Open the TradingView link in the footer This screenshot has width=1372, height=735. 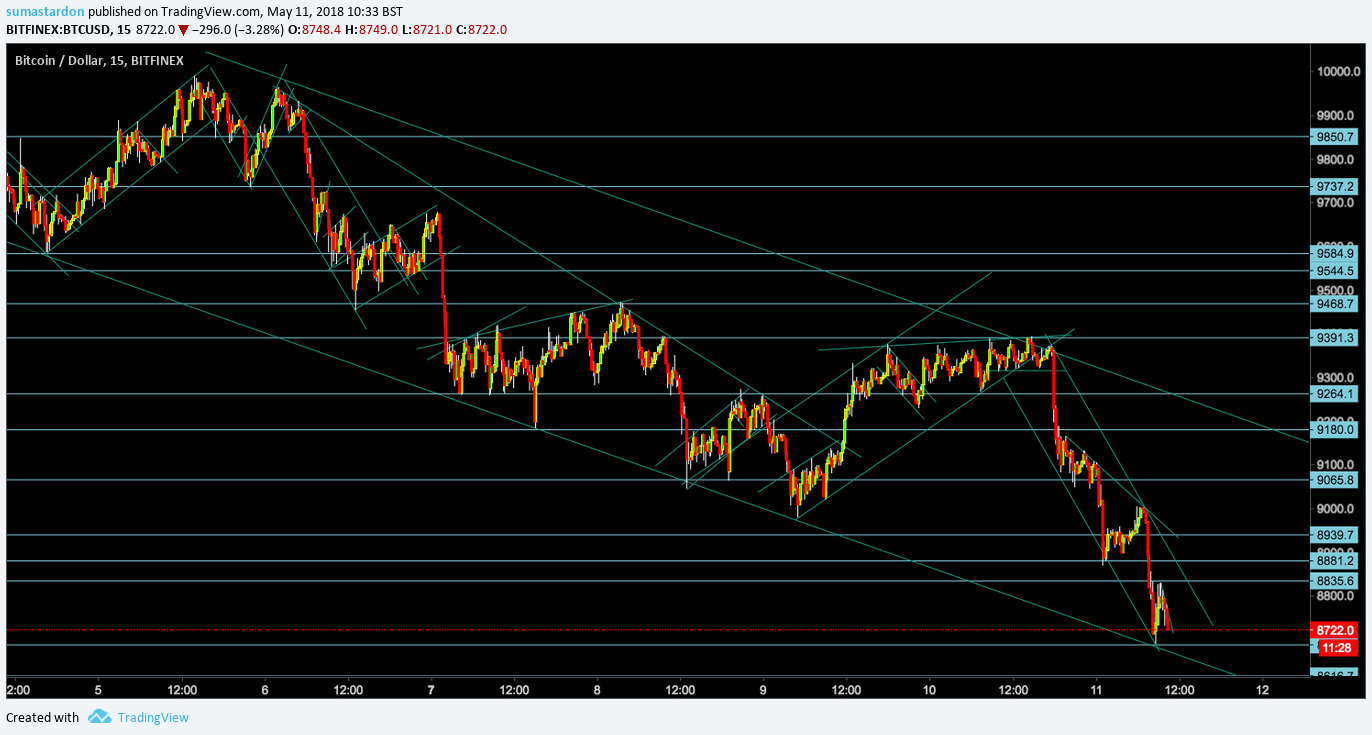[153, 717]
